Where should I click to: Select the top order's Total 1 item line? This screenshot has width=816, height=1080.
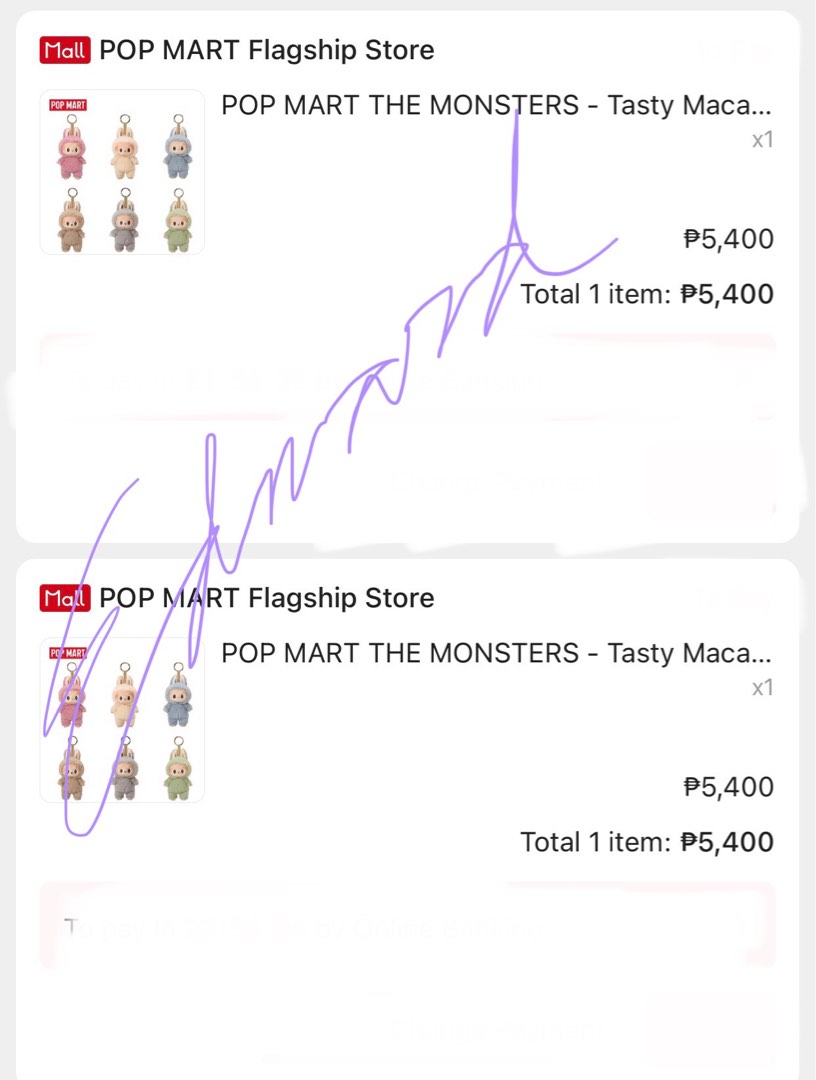point(646,294)
